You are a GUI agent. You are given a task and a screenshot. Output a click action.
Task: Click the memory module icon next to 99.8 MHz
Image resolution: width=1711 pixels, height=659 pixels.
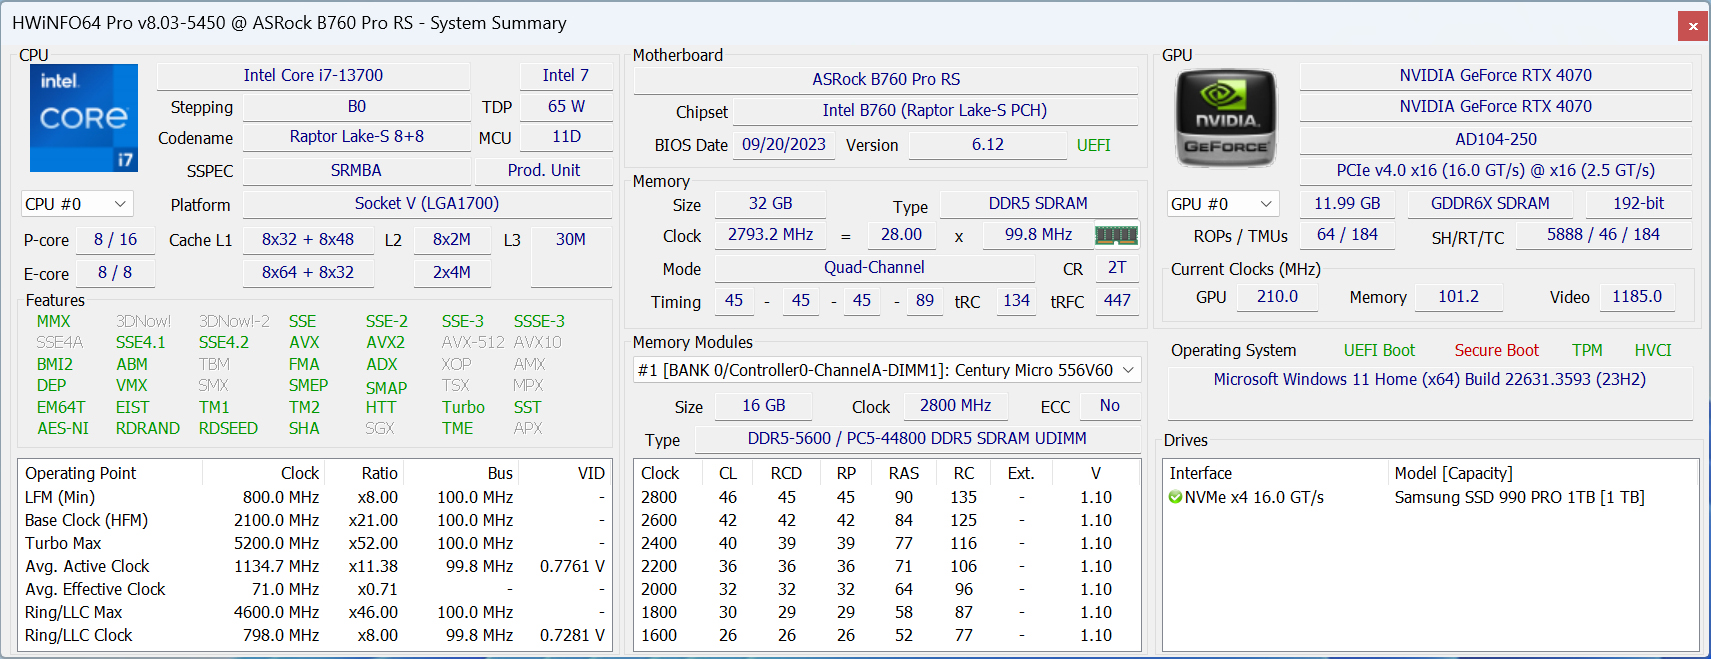[1116, 235]
